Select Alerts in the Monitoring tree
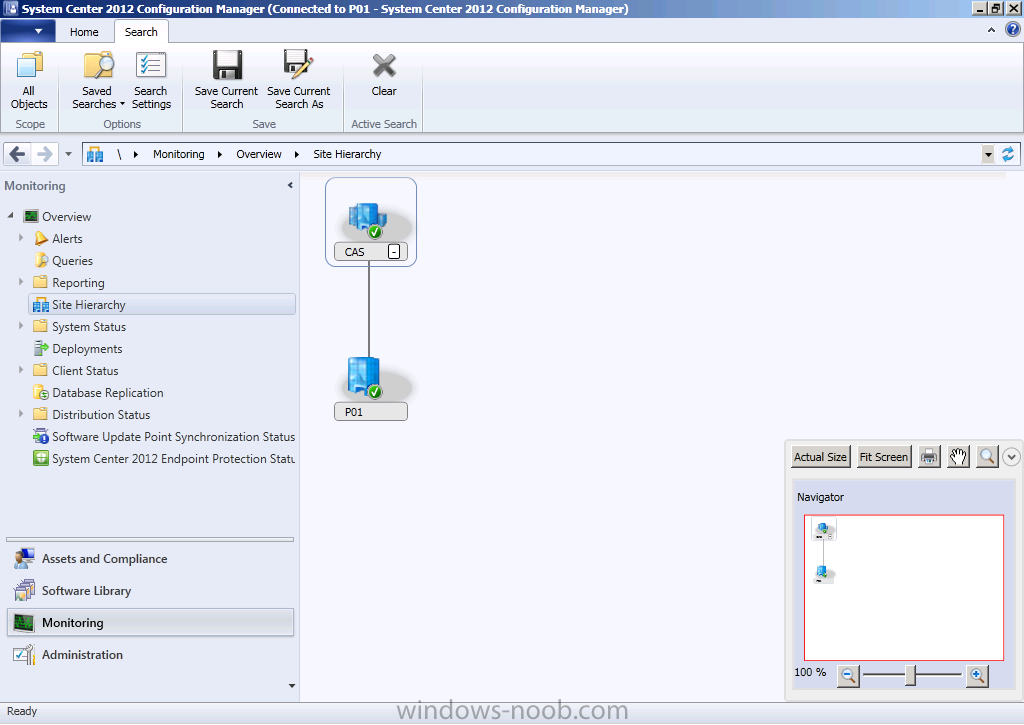 pyautogui.click(x=67, y=239)
